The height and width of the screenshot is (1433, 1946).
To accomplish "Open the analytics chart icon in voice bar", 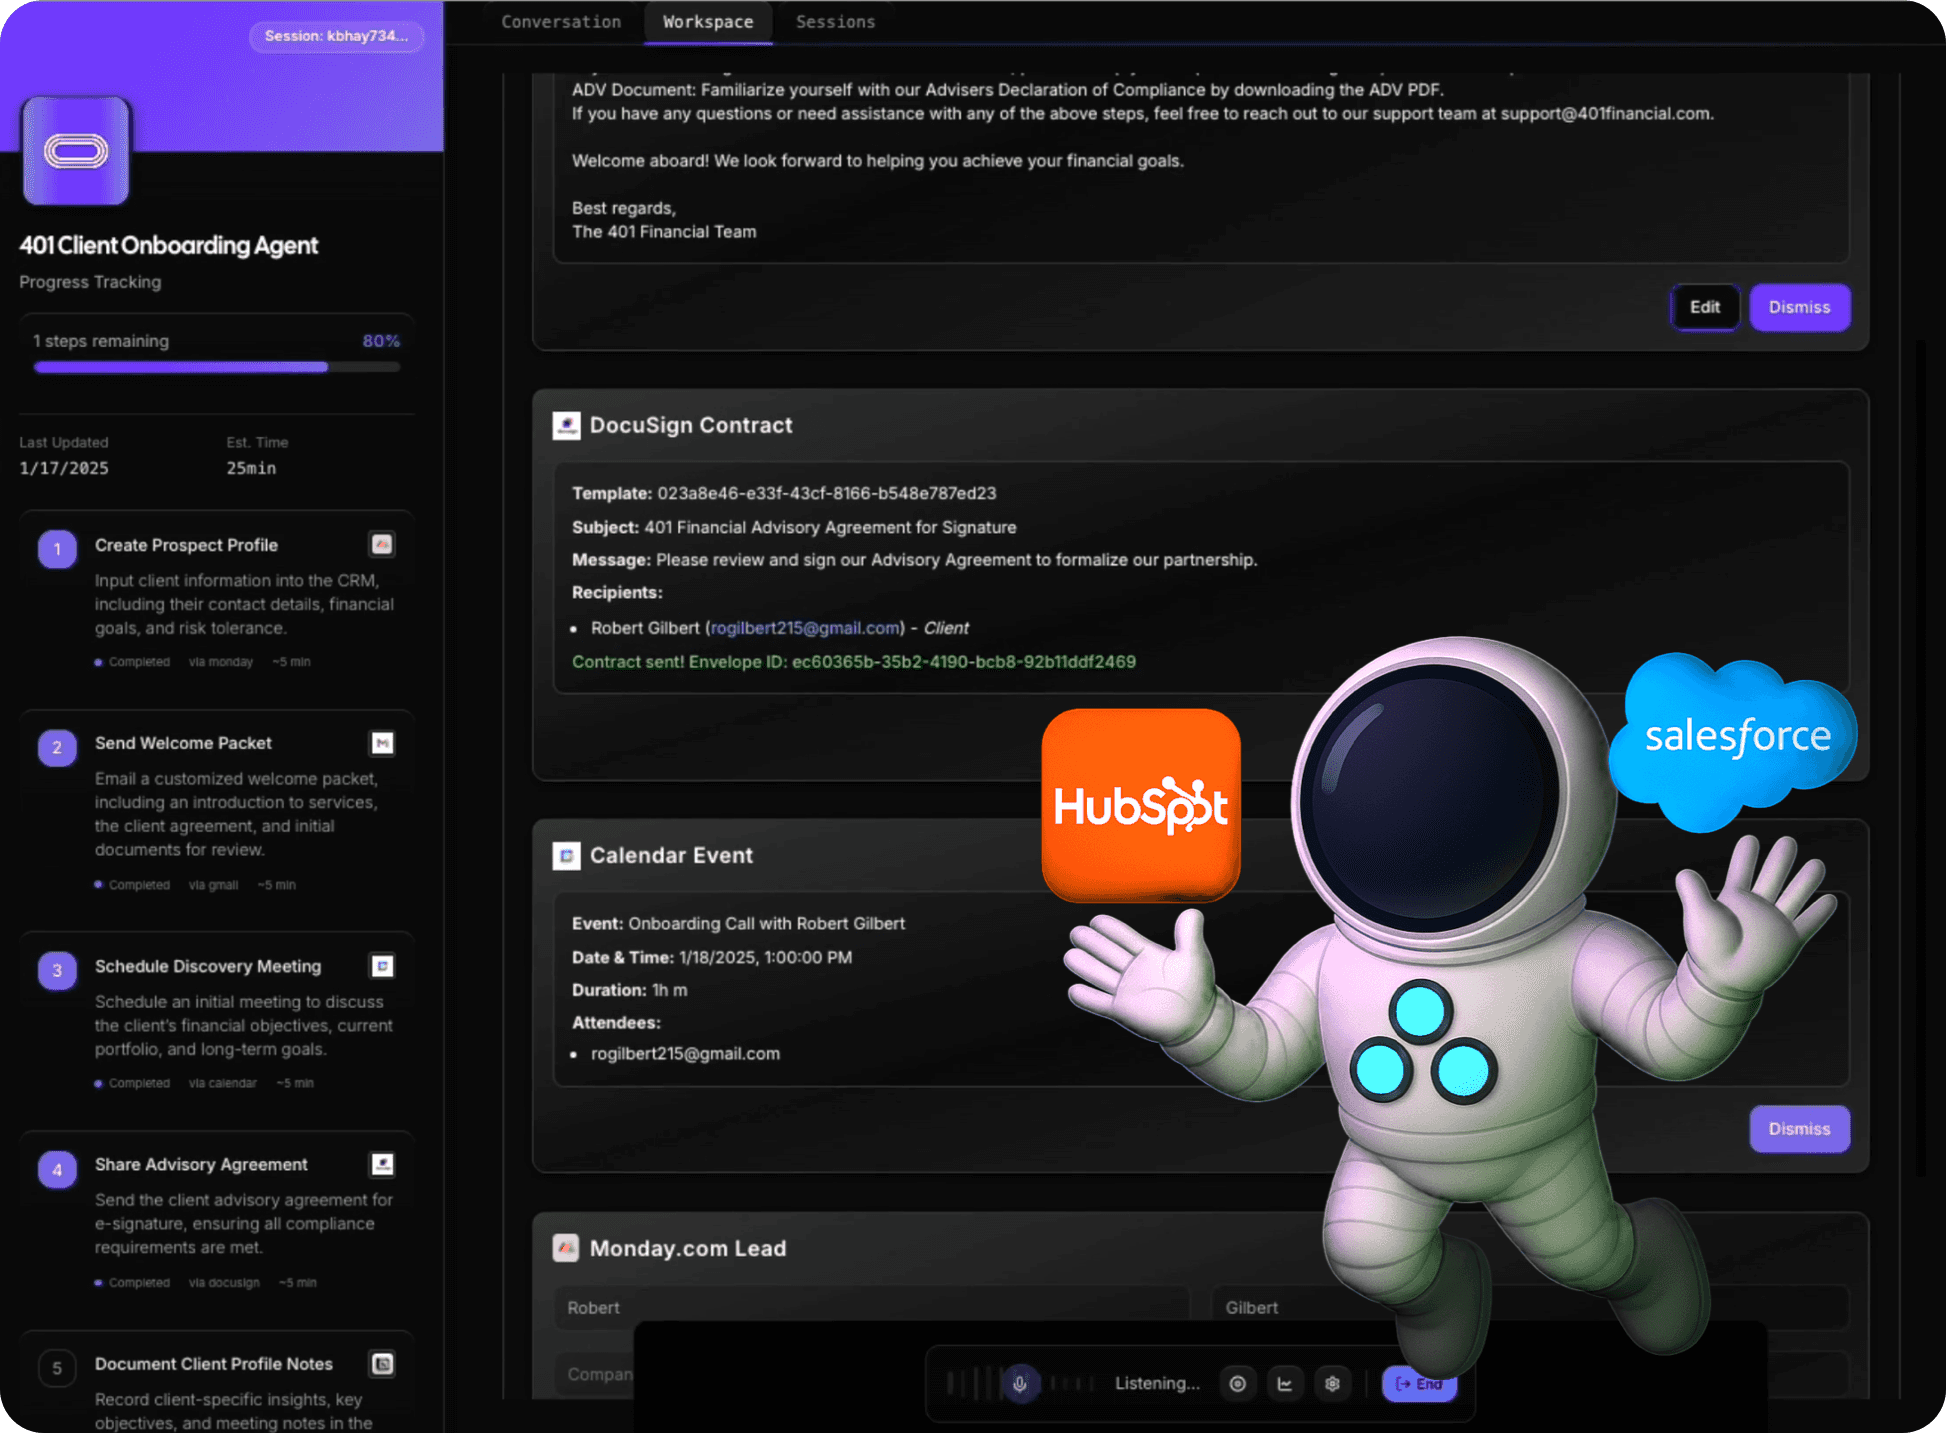I will pyautogui.click(x=1285, y=1384).
